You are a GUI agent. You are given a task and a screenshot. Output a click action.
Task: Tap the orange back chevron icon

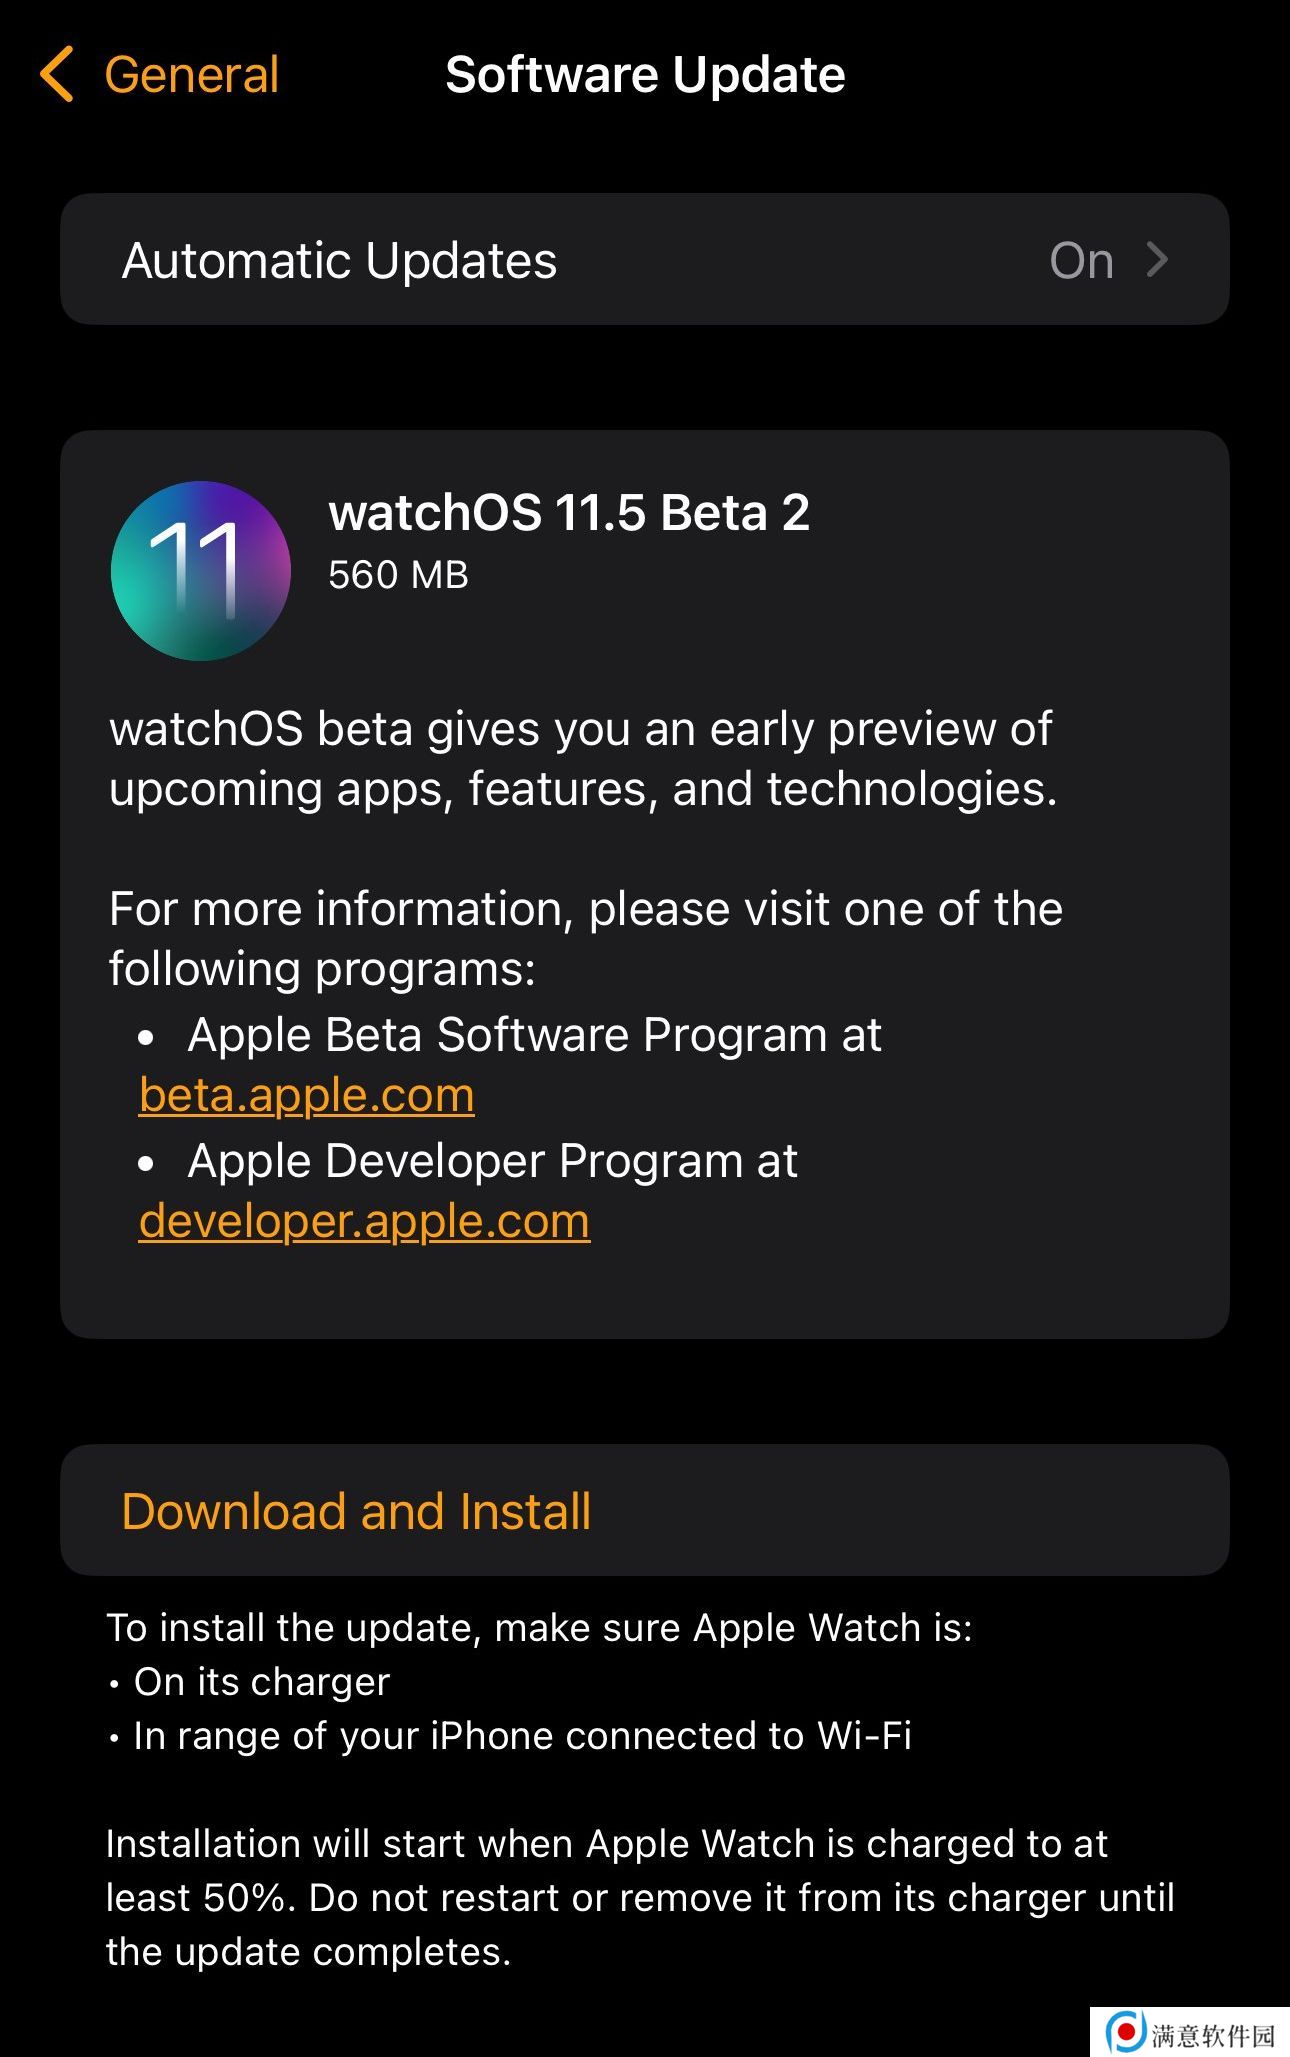[x=57, y=74]
